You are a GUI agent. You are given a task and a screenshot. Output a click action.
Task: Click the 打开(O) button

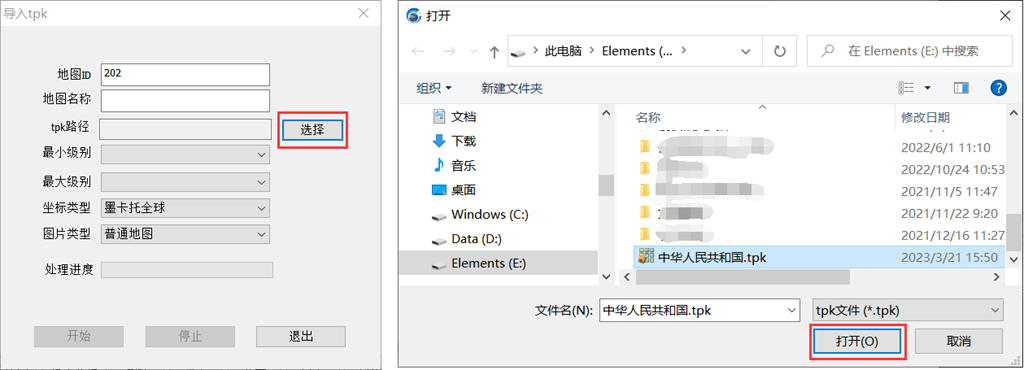pyautogui.click(x=857, y=341)
